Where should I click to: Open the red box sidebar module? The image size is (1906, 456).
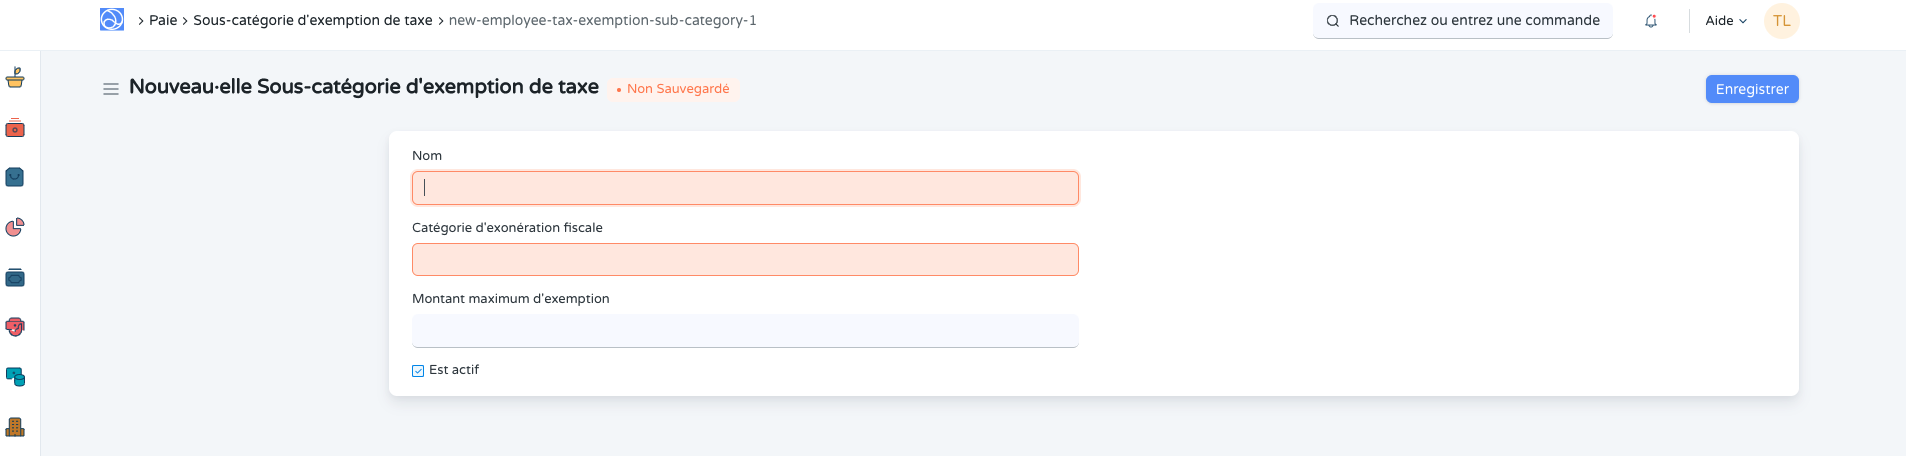[x=15, y=128]
